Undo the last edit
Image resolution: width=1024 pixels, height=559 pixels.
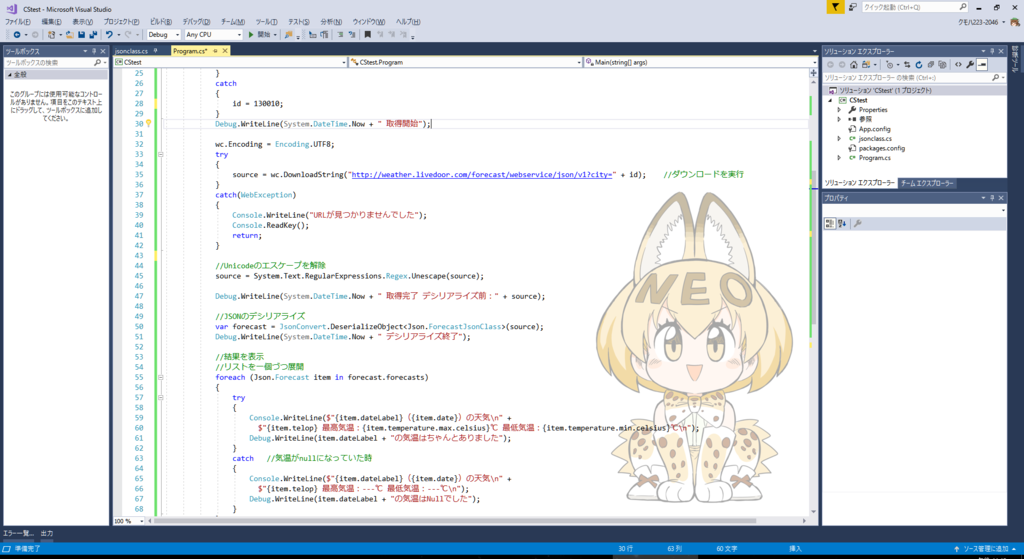tap(109, 35)
